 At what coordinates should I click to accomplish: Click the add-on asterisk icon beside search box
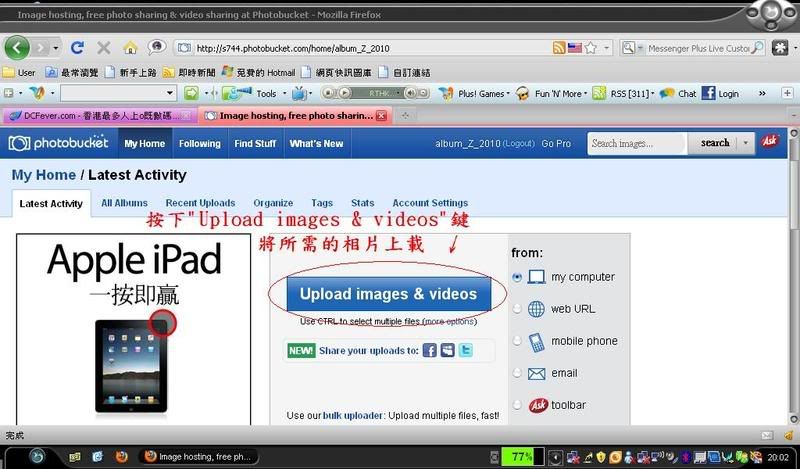[x=780, y=48]
